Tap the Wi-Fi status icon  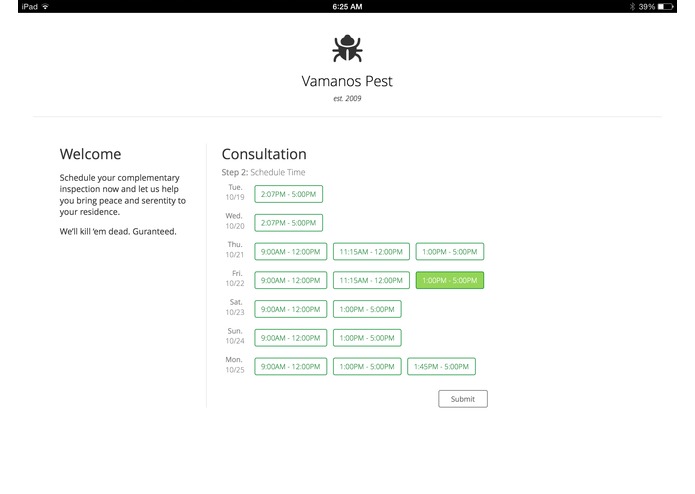[x=45, y=7]
